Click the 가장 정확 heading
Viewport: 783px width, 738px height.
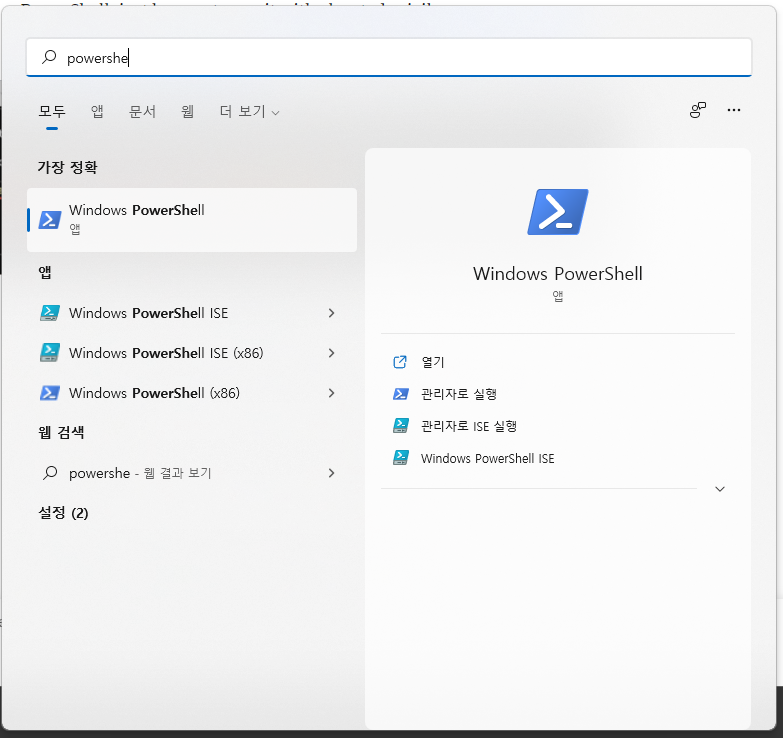(67, 167)
